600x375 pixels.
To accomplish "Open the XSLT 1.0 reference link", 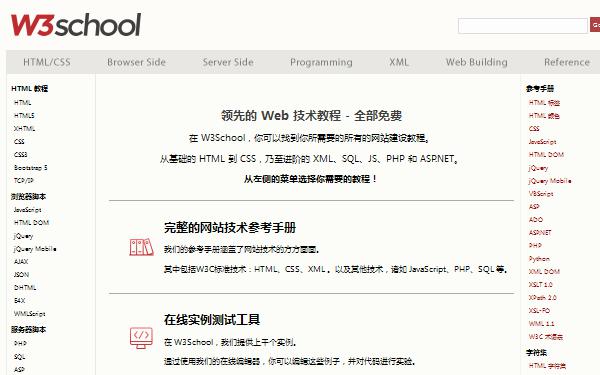I will point(541,285).
